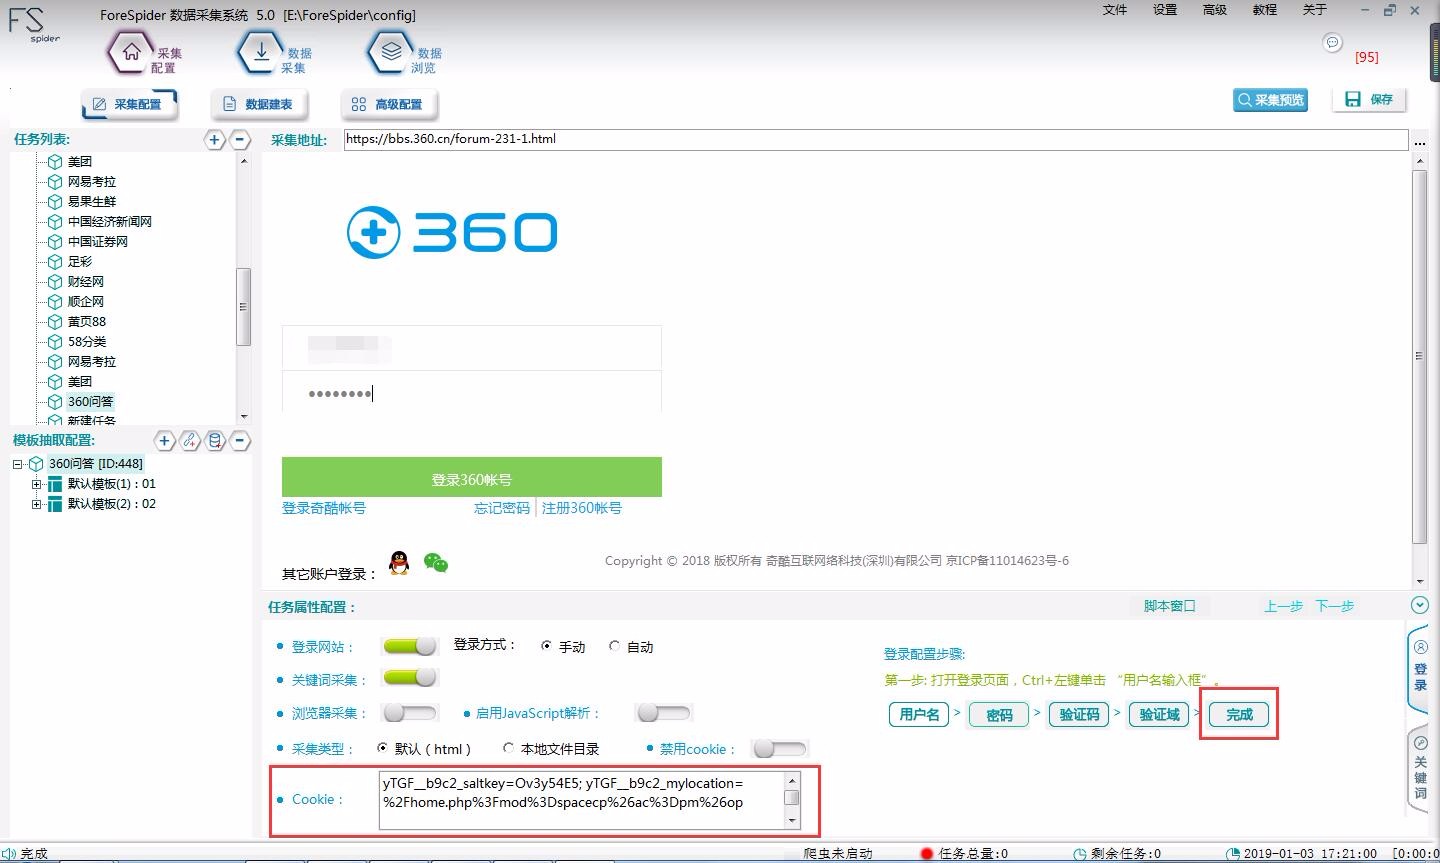Expand 默认模板(2) : 02 node
This screenshot has width=1440, height=863.
coord(36,504)
